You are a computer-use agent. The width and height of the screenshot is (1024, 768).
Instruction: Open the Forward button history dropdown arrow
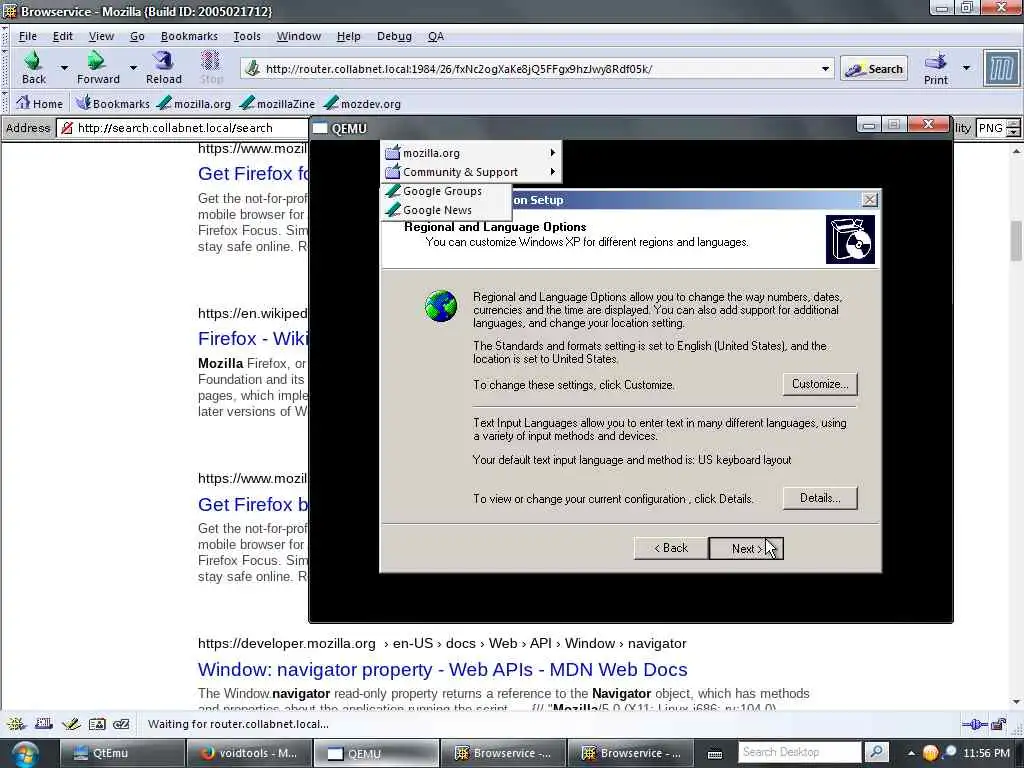(133, 67)
